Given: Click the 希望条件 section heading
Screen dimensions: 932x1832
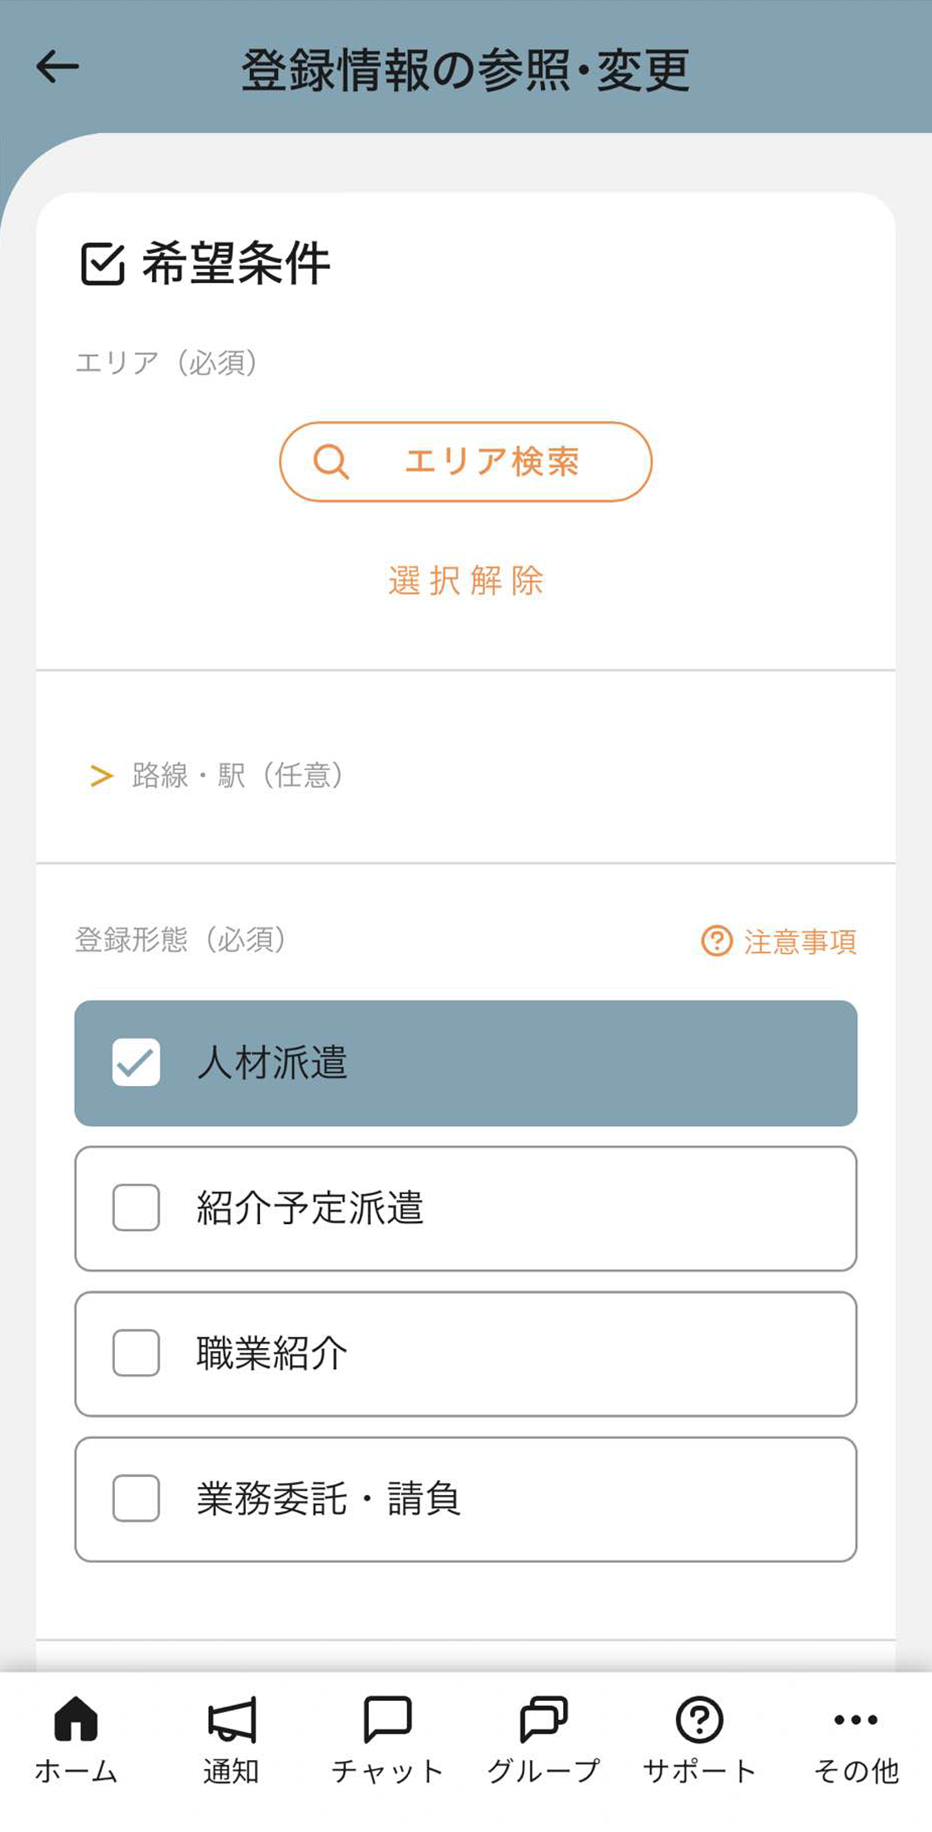Looking at the screenshot, I should pos(236,264).
